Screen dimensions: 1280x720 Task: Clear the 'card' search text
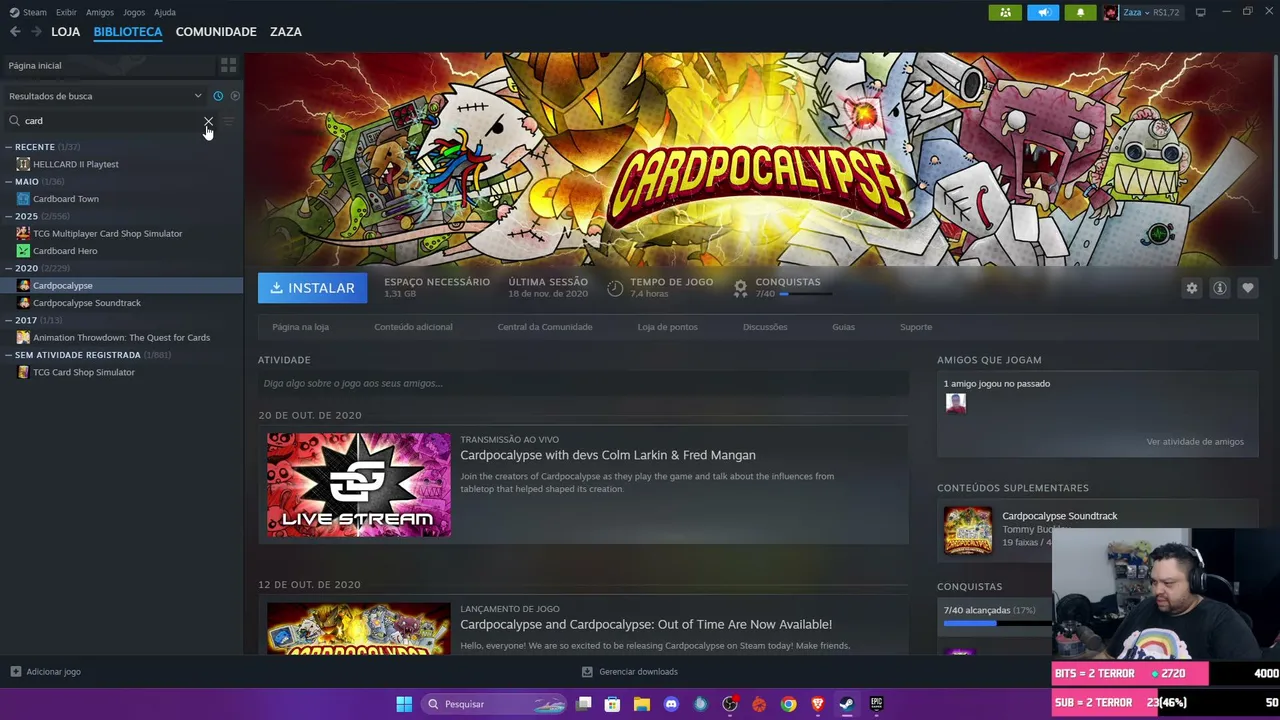click(208, 121)
